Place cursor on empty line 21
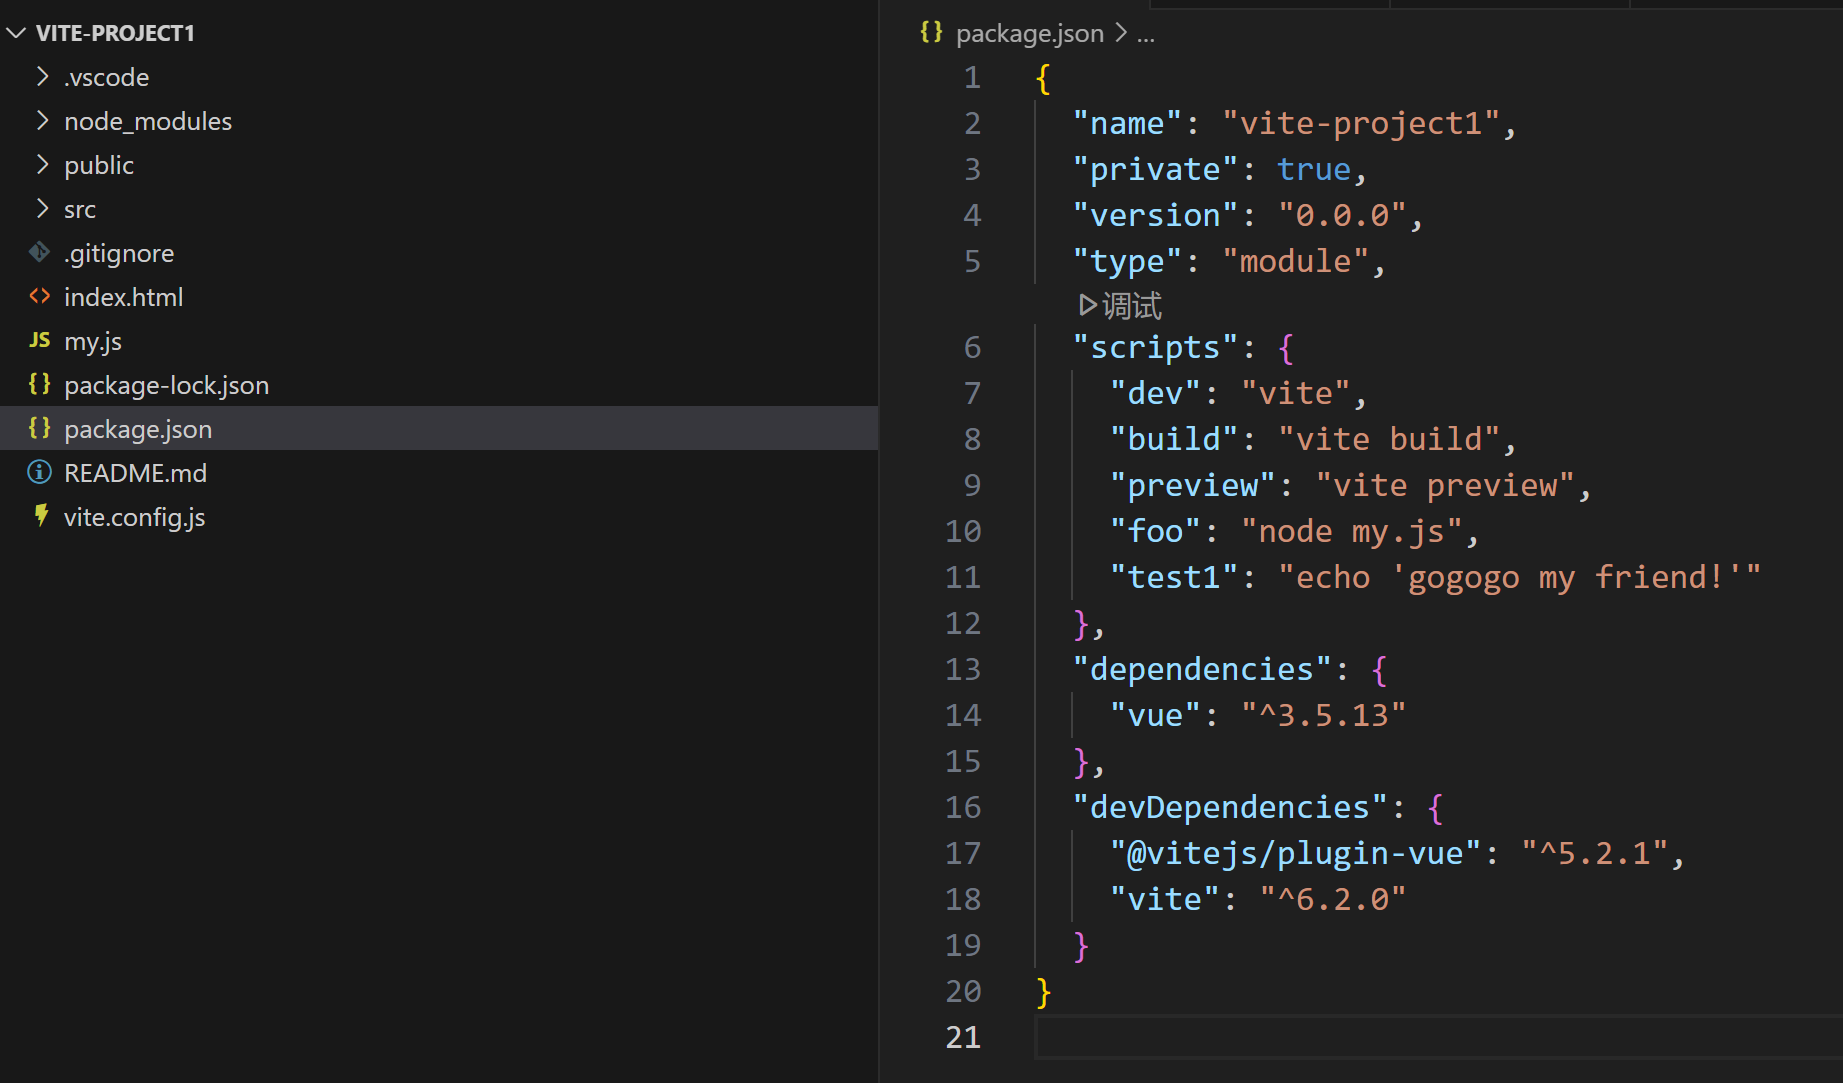This screenshot has width=1843, height=1083. coord(1100,1037)
